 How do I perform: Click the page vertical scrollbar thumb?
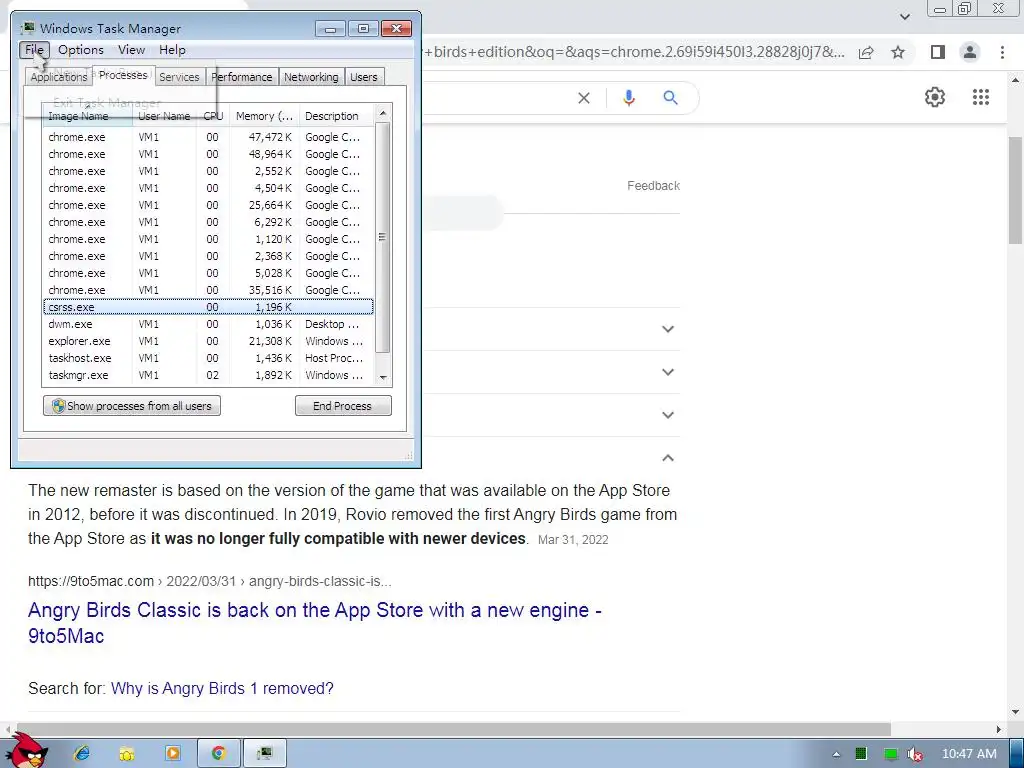(1016, 190)
